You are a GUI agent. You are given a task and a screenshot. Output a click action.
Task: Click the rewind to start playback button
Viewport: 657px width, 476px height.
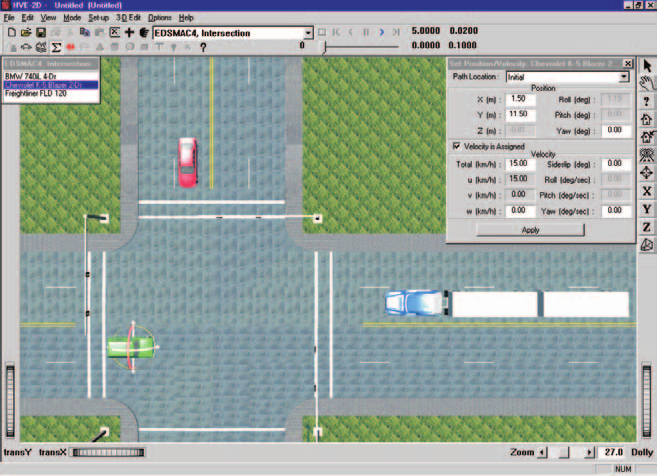(x=336, y=32)
